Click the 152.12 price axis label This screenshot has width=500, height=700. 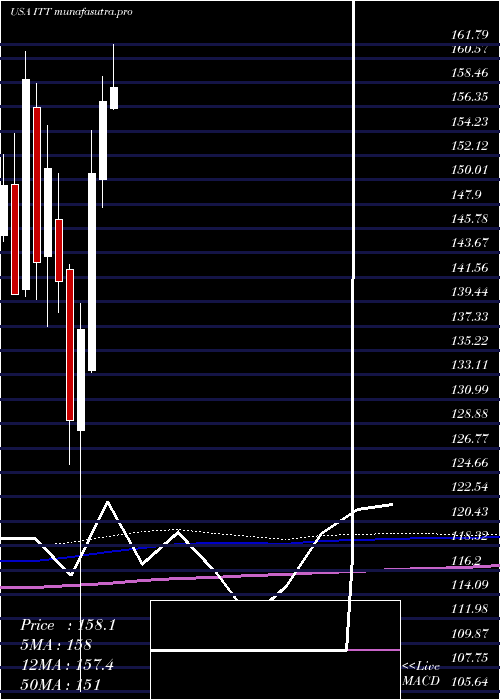pyautogui.click(x=468, y=146)
